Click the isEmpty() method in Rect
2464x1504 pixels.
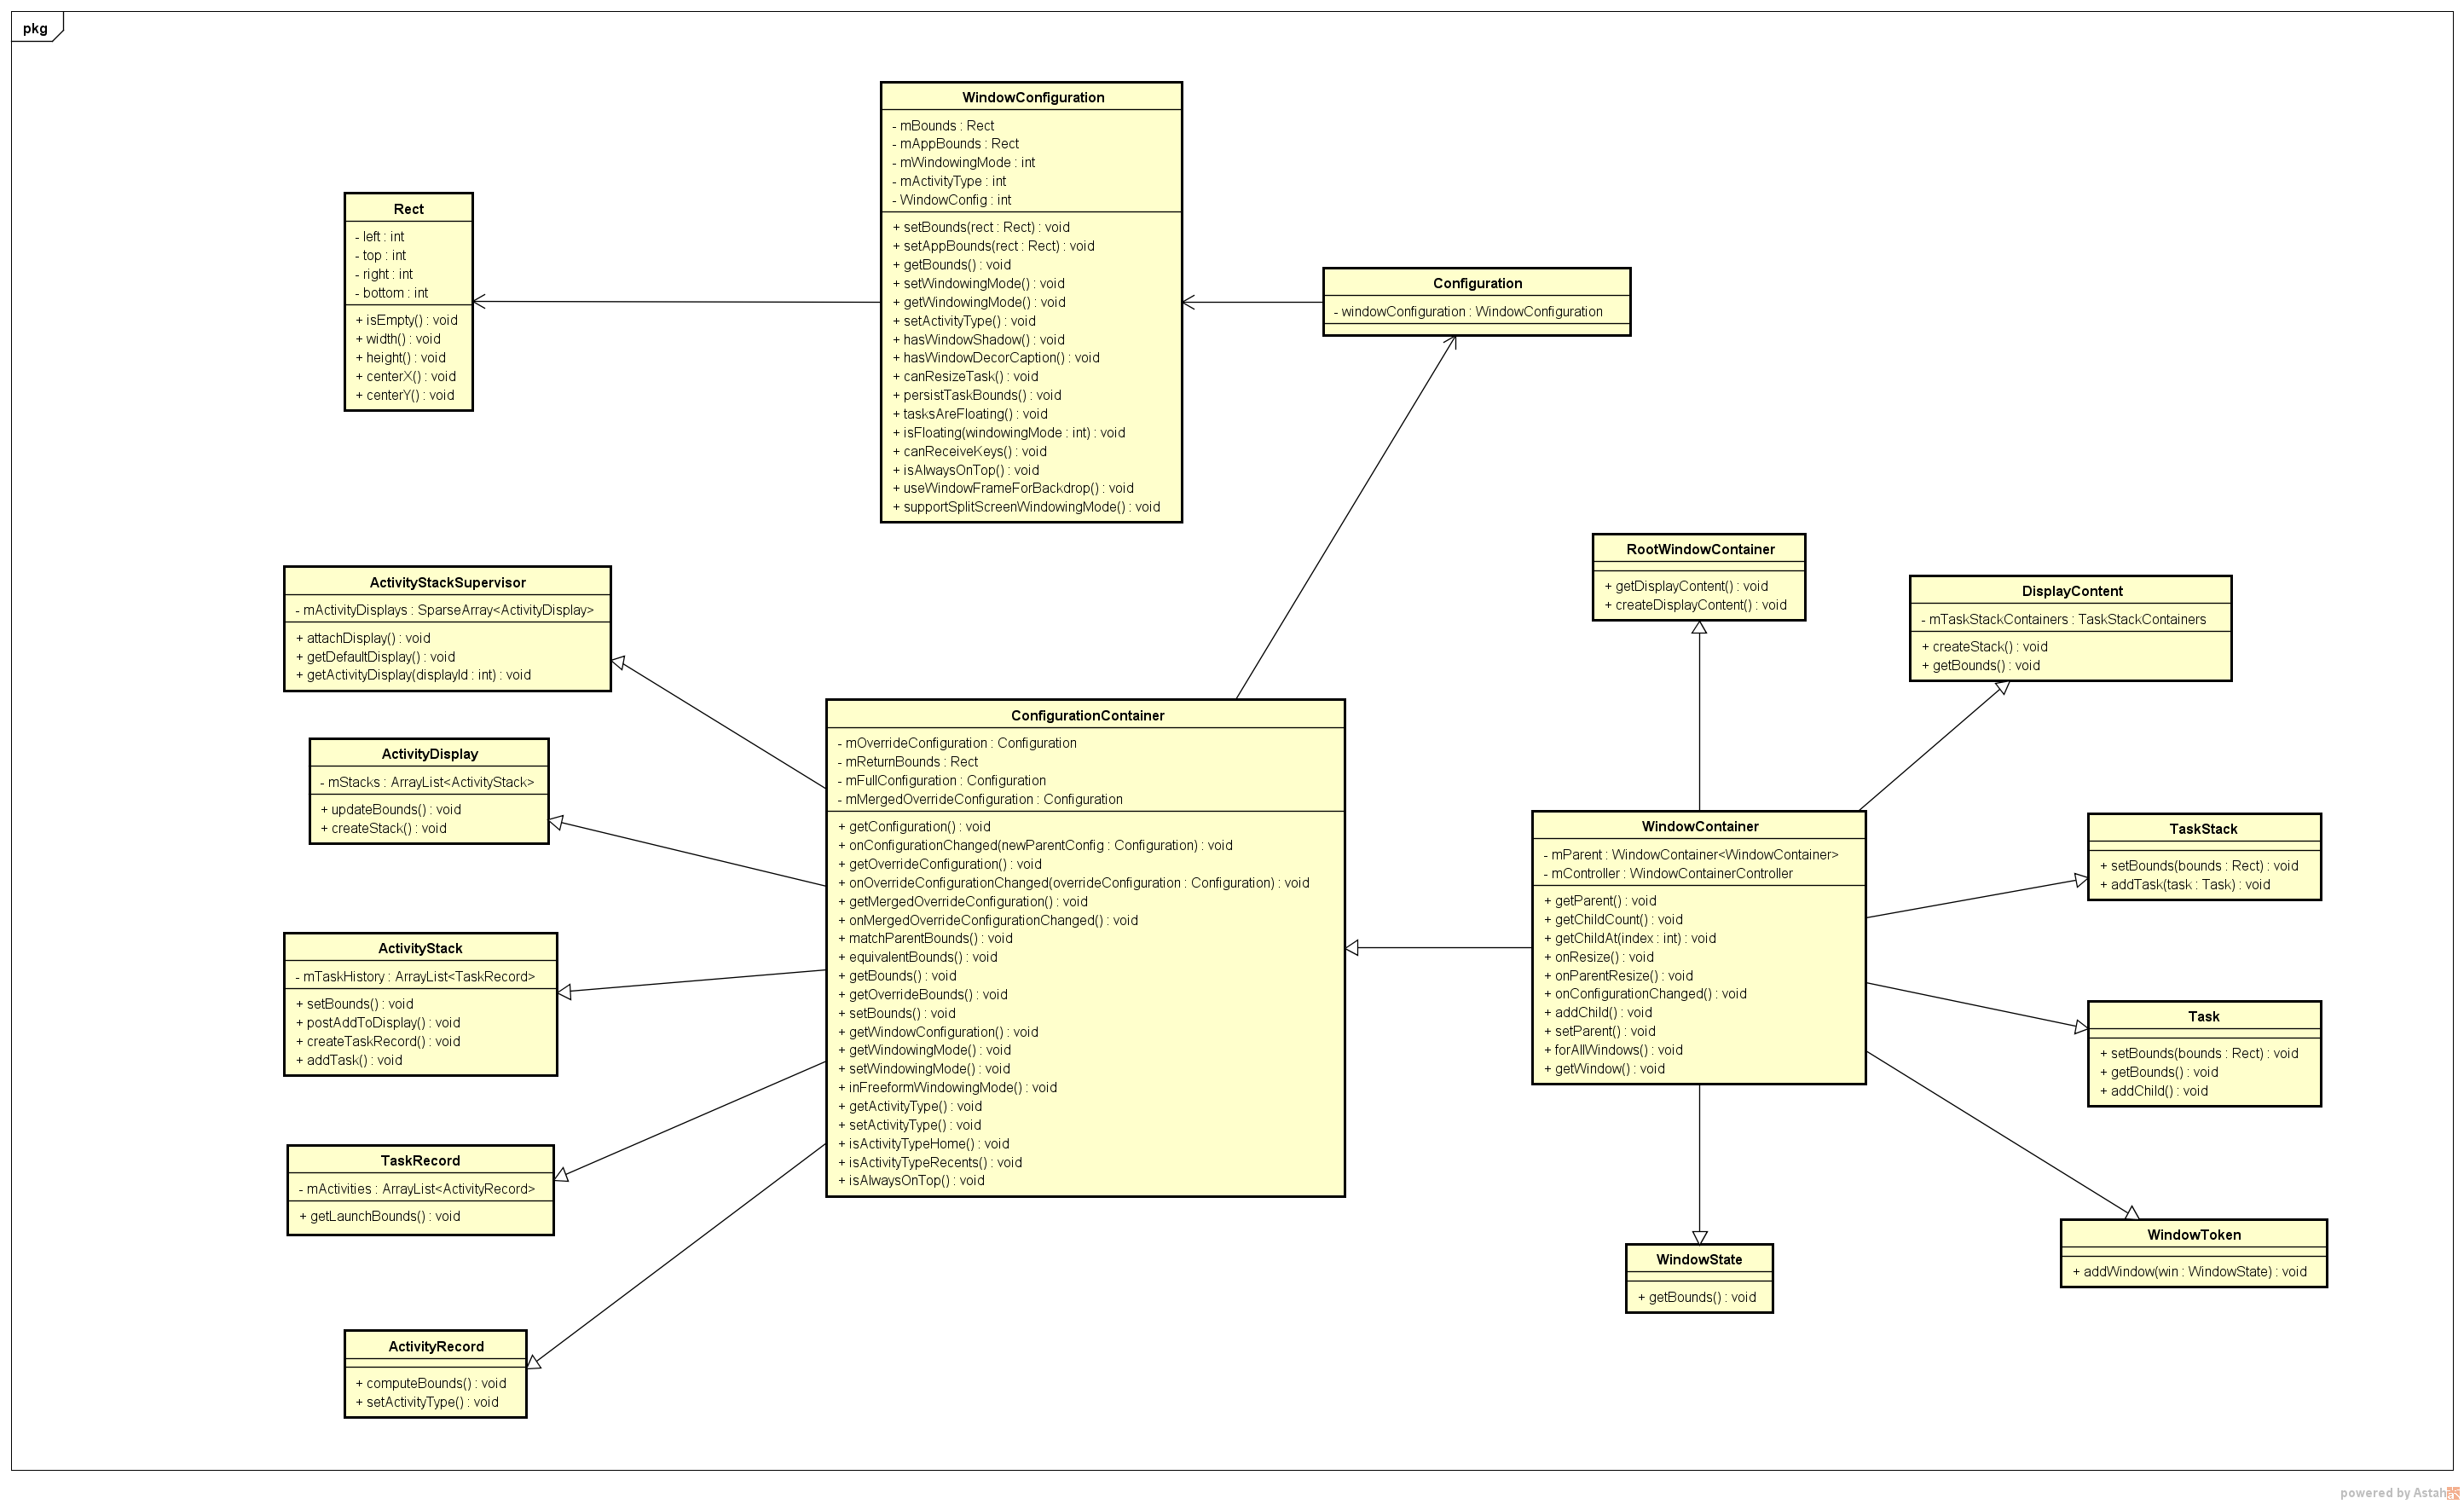tap(406, 320)
